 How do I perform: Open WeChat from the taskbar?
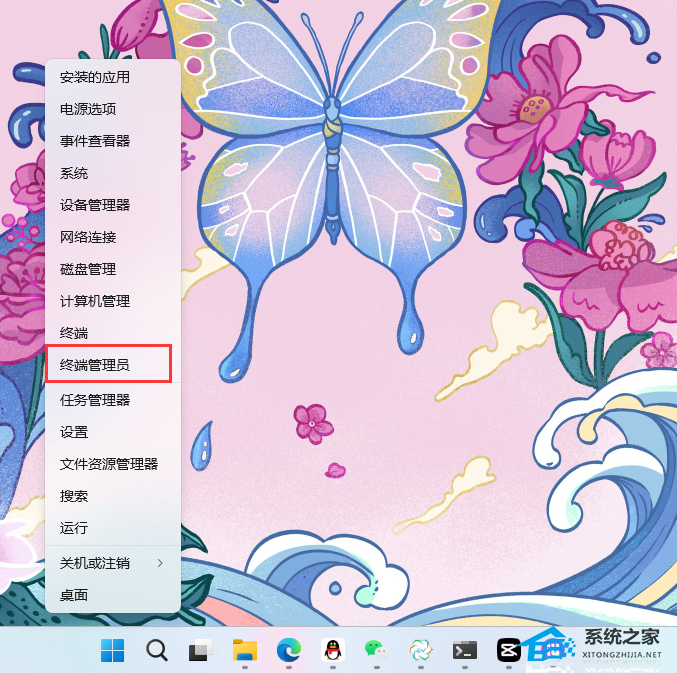376,650
